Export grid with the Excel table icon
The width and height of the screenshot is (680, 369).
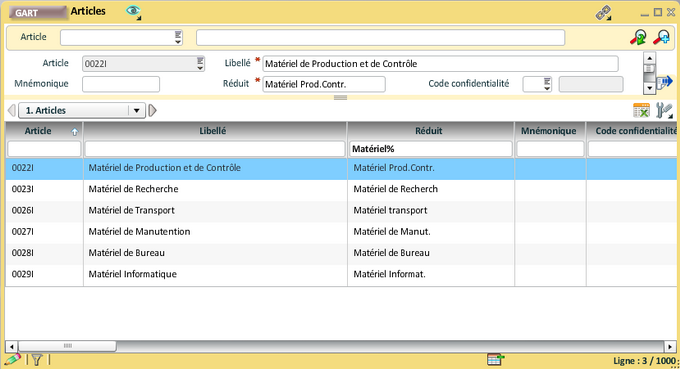click(641, 111)
